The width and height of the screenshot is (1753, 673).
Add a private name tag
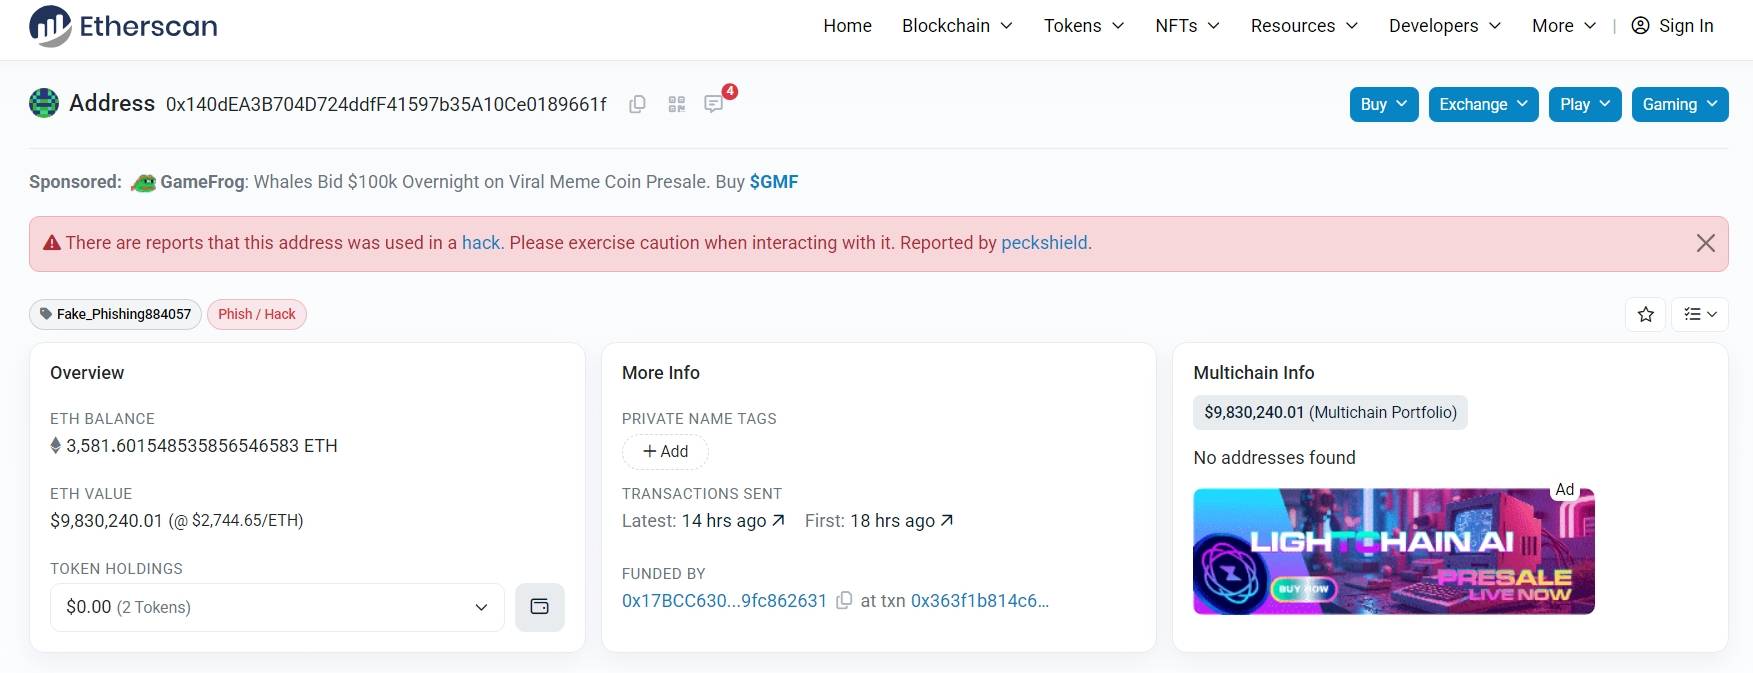pyautogui.click(x=665, y=452)
